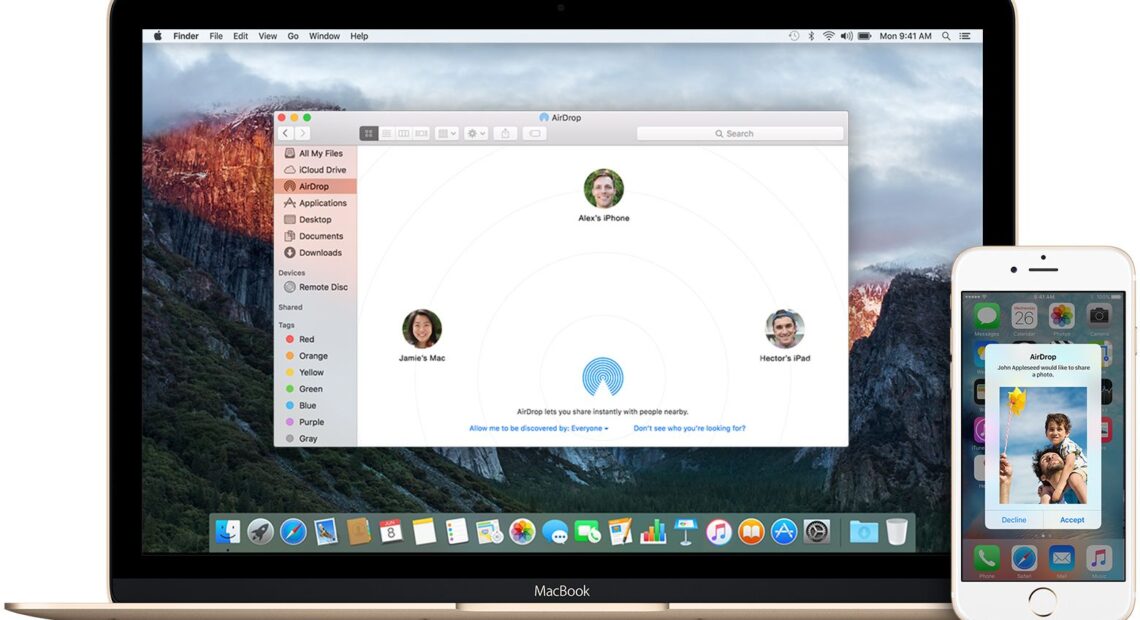Click the Share toolbar button
Screen dimensions: 1140x620
pyautogui.click(x=505, y=134)
